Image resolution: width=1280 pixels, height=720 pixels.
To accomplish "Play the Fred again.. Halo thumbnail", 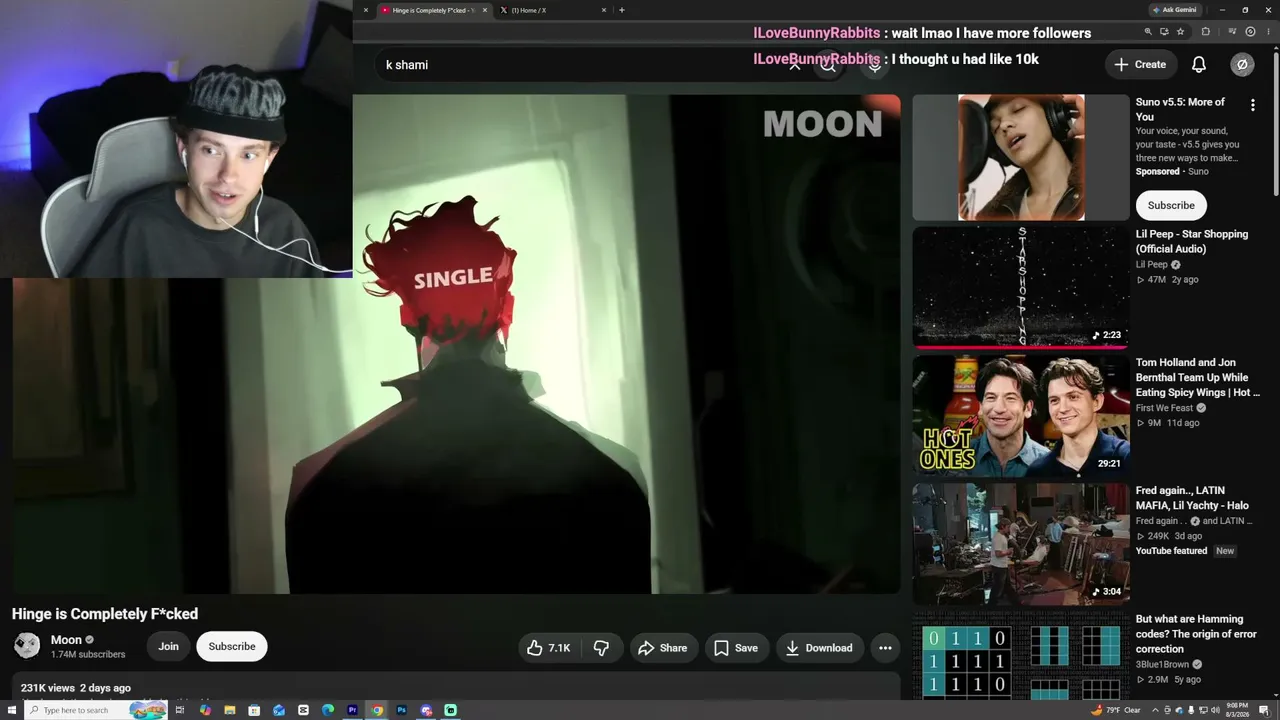I will 1021,544.
